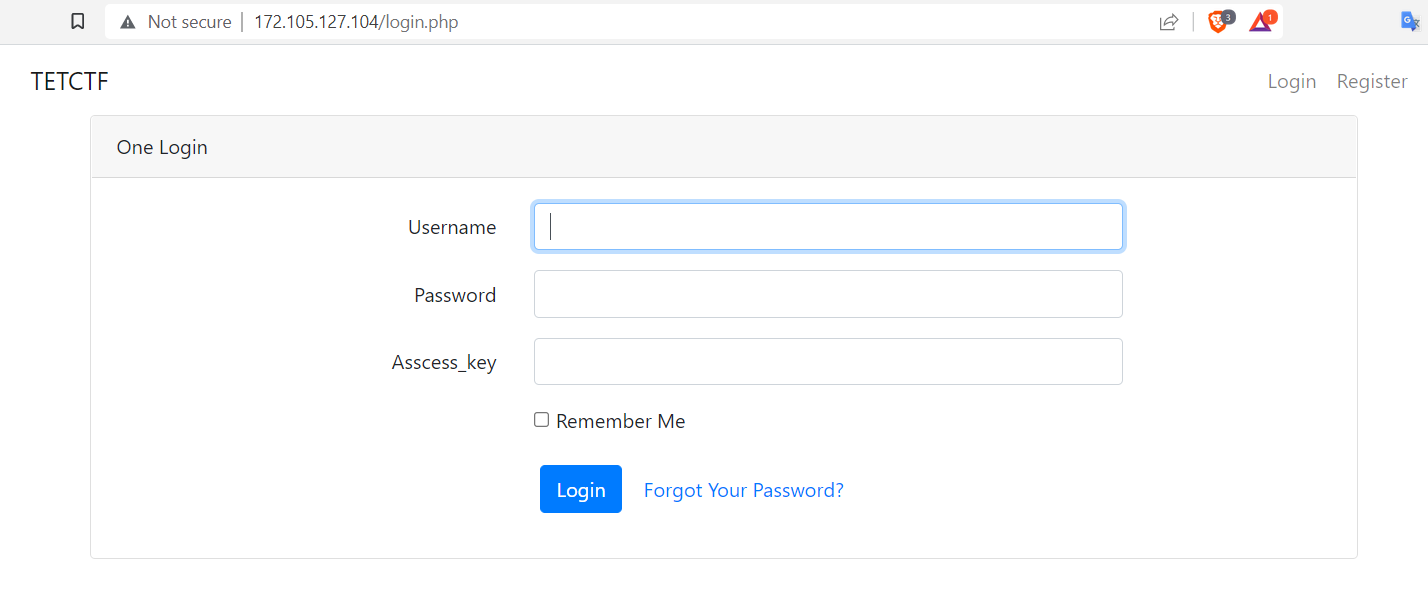Click the Google Translate extension icon
Viewport: 1428px width, 603px height.
tap(1410, 22)
